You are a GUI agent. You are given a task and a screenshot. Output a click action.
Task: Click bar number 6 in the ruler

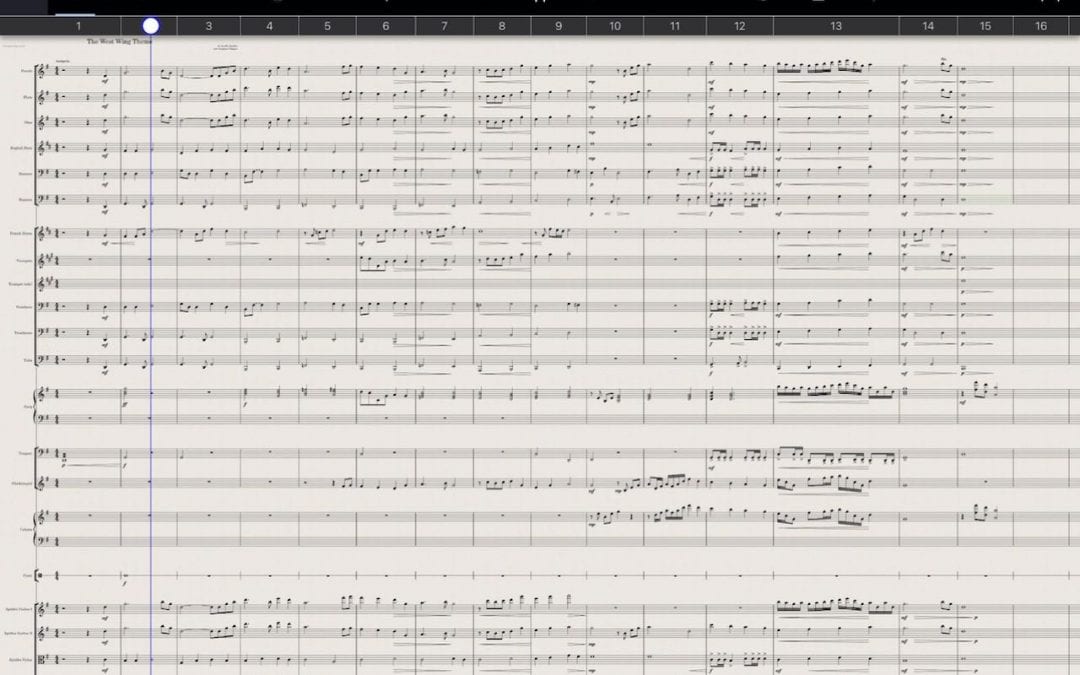click(x=386, y=26)
